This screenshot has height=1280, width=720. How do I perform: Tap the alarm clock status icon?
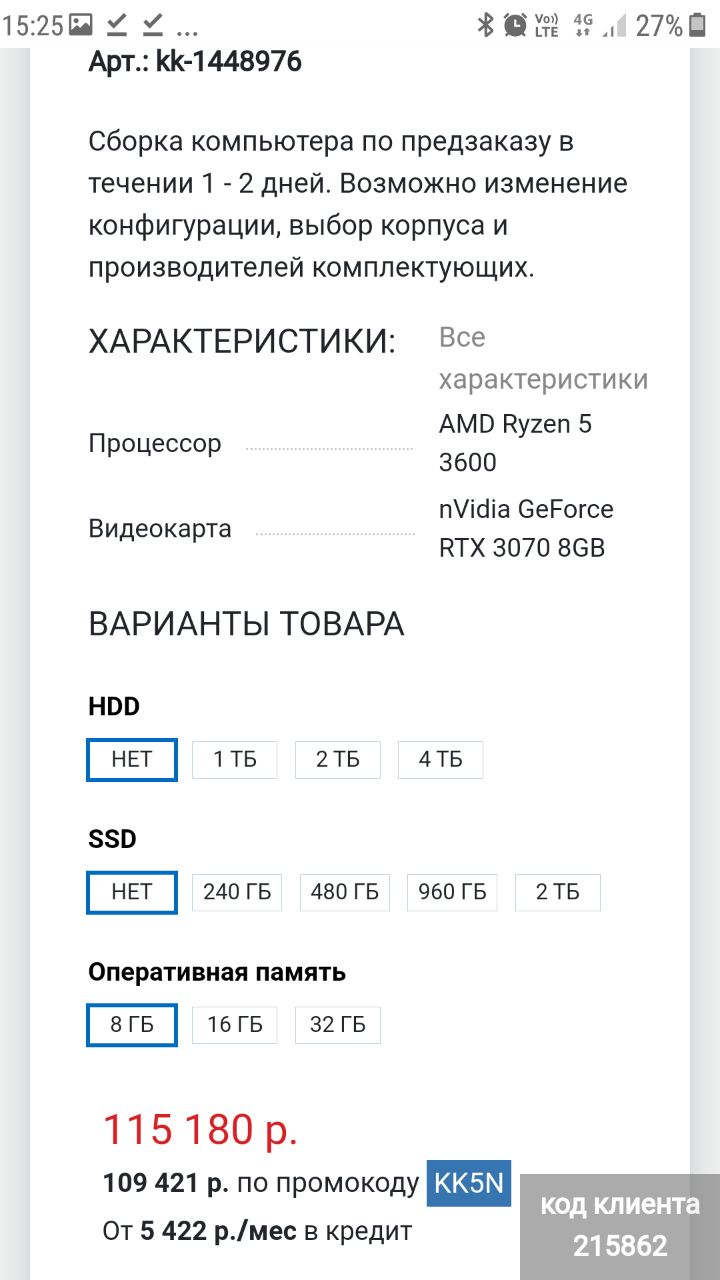[x=516, y=25]
